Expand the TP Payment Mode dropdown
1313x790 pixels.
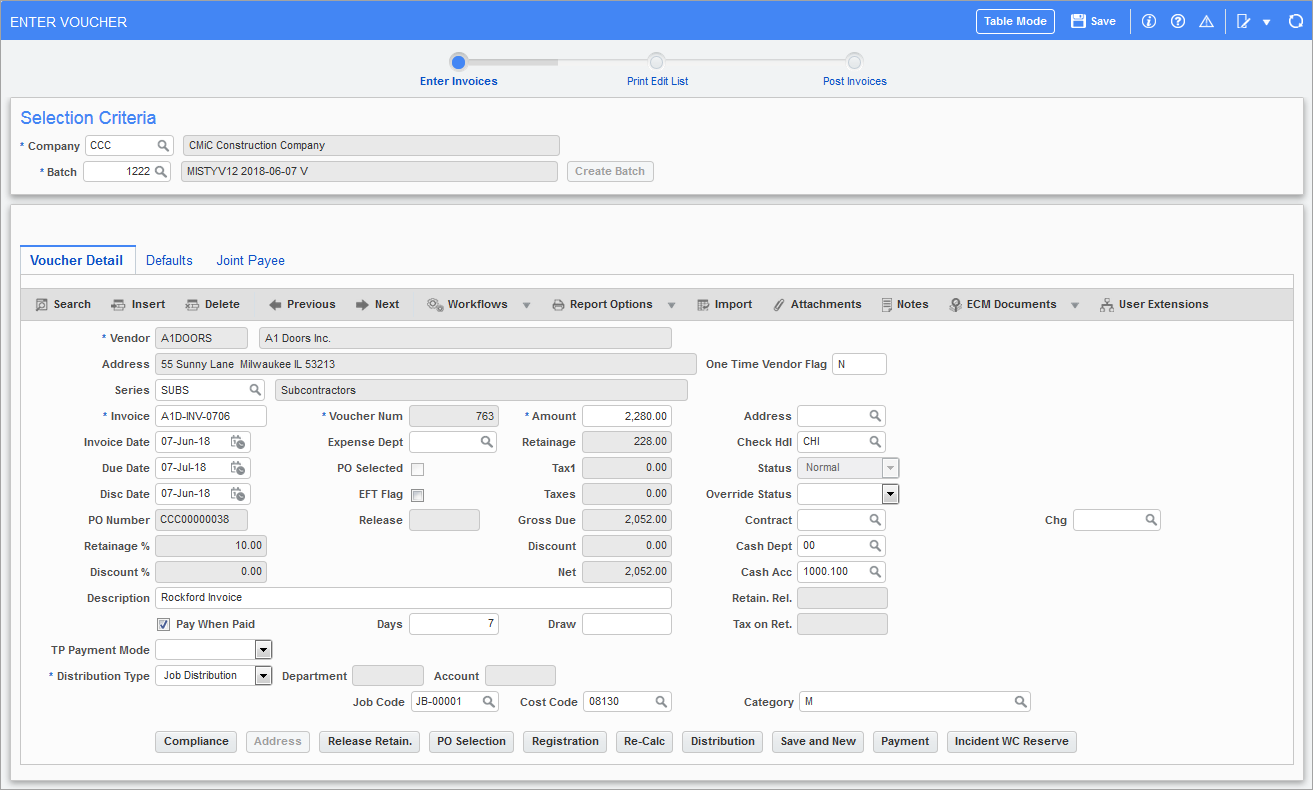point(264,650)
